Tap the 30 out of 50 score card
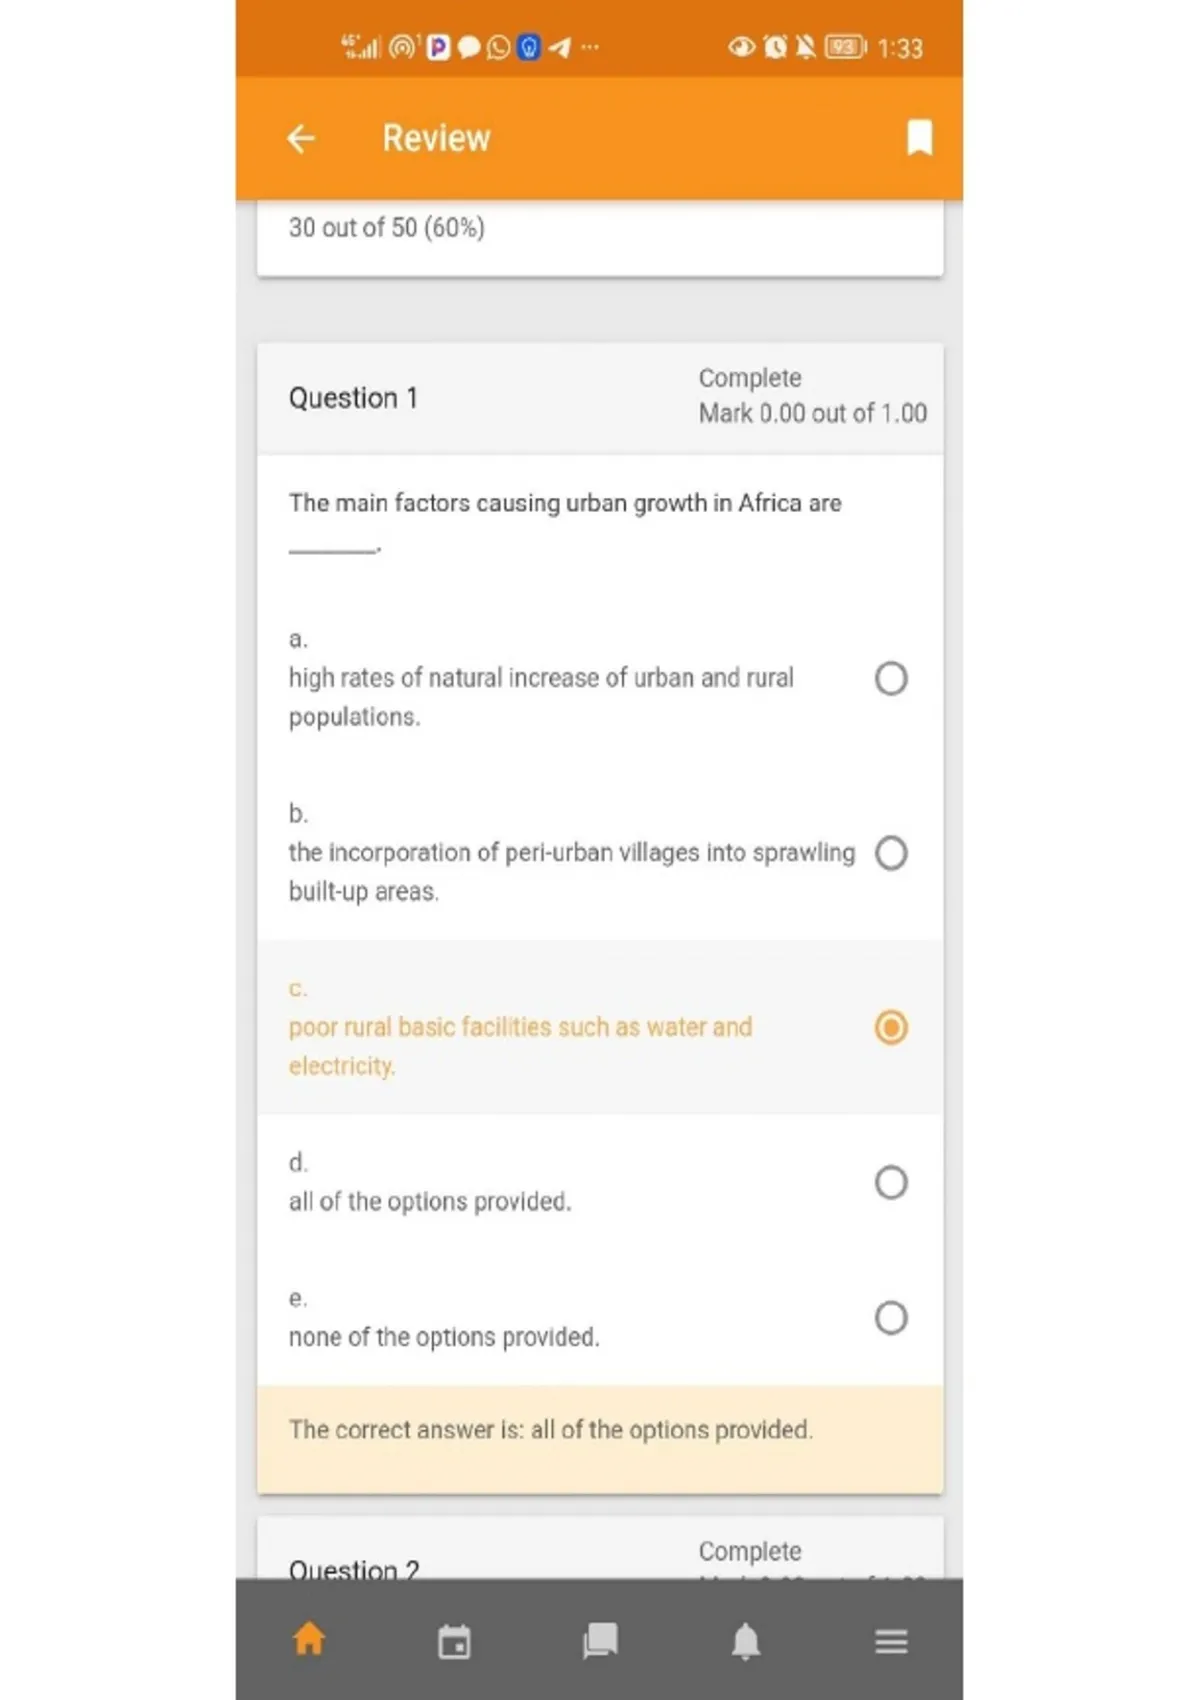The width and height of the screenshot is (1200, 1700). [x=600, y=238]
